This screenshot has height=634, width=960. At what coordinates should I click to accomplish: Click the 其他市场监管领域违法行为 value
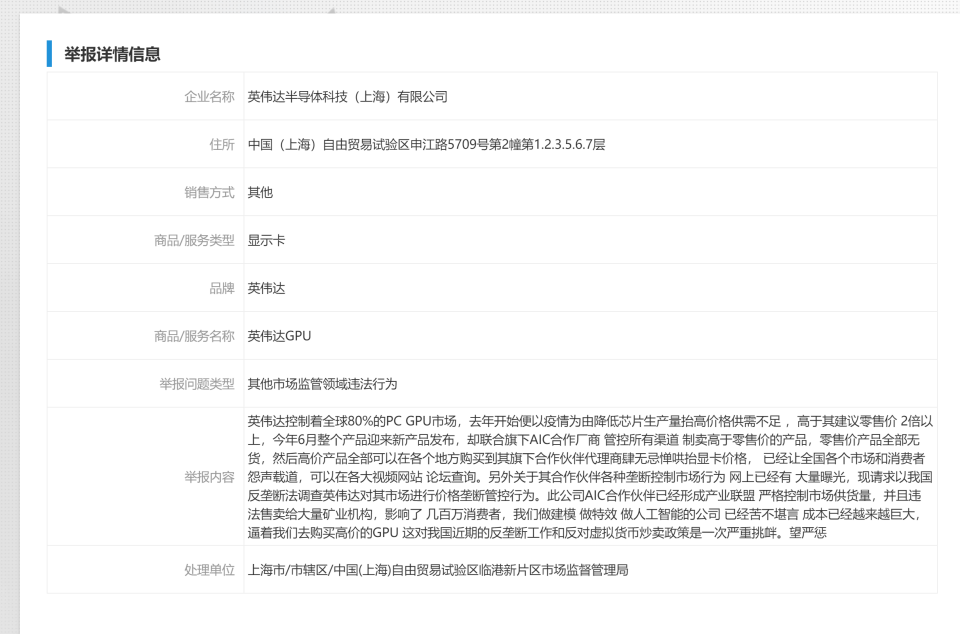[x=322, y=384]
